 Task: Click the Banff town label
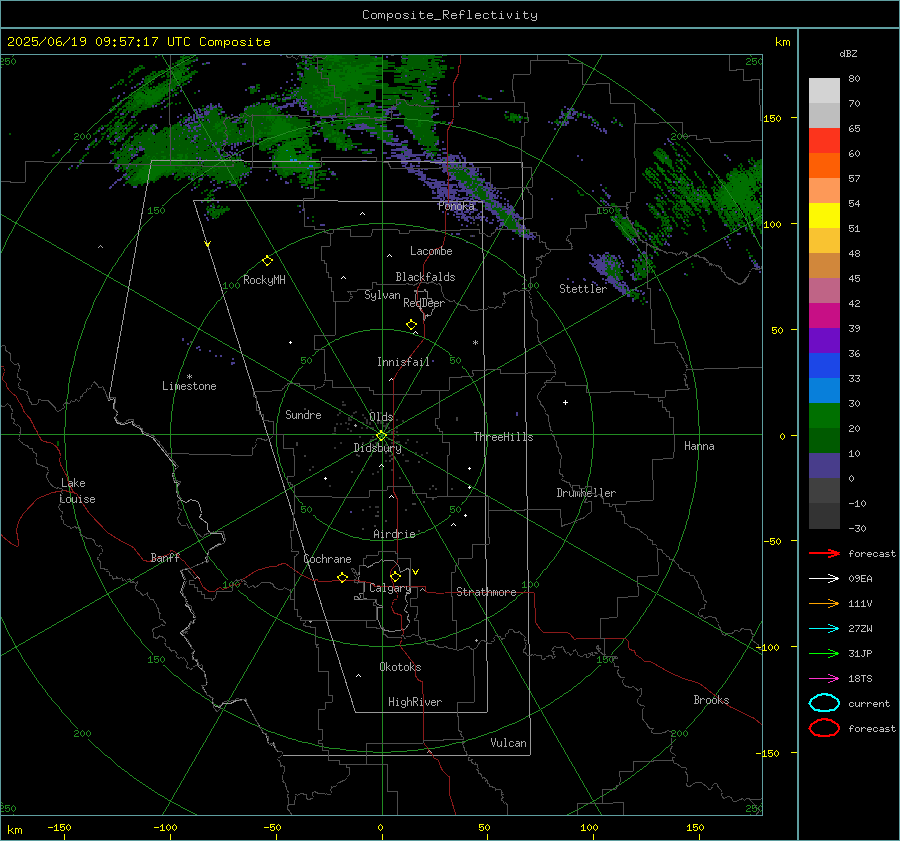pos(165,558)
